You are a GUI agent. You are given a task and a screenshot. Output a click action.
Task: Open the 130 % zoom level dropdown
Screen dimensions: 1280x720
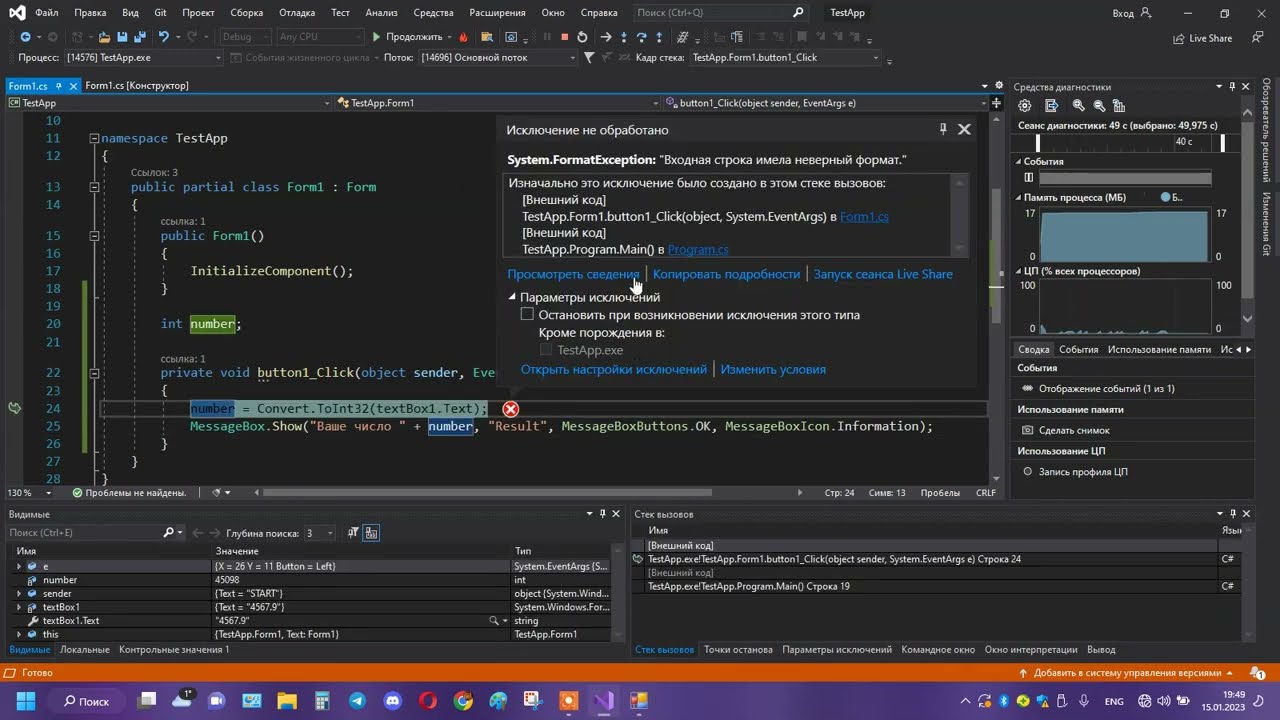click(29, 493)
